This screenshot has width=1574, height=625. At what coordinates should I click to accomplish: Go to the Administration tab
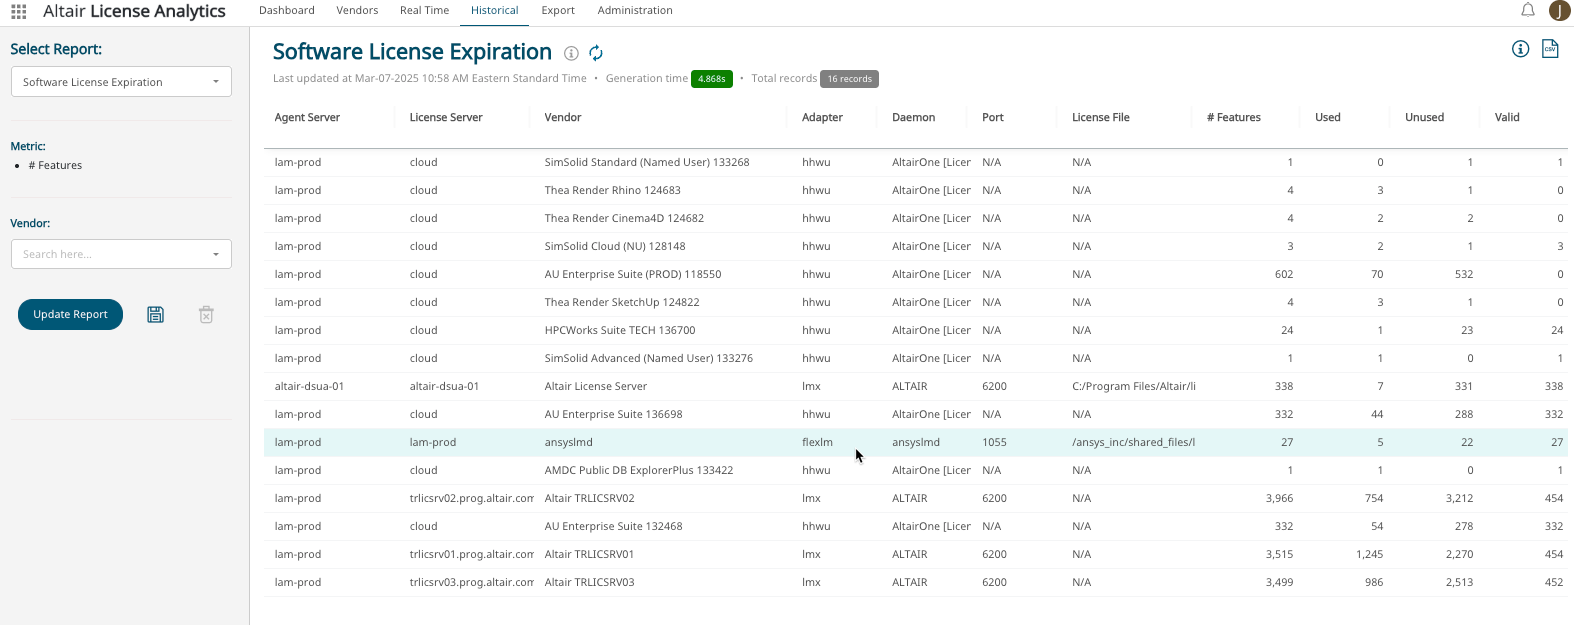634,11
